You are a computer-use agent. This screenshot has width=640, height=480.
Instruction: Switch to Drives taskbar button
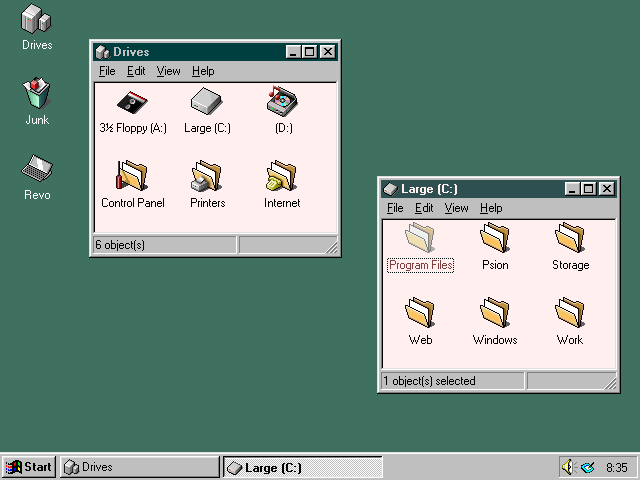[139, 467]
